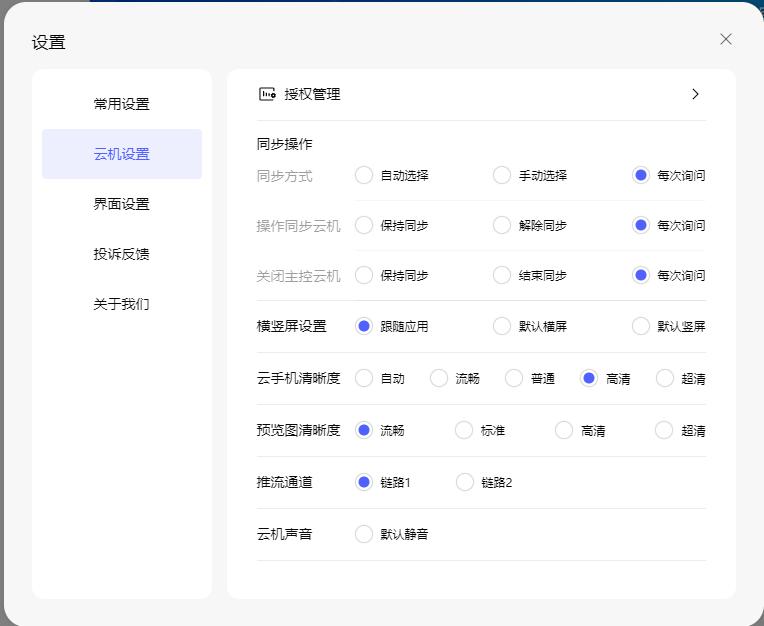Select 链路1 for 推流通道
Viewport: 764px width, 626px height.
pos(363,482)
